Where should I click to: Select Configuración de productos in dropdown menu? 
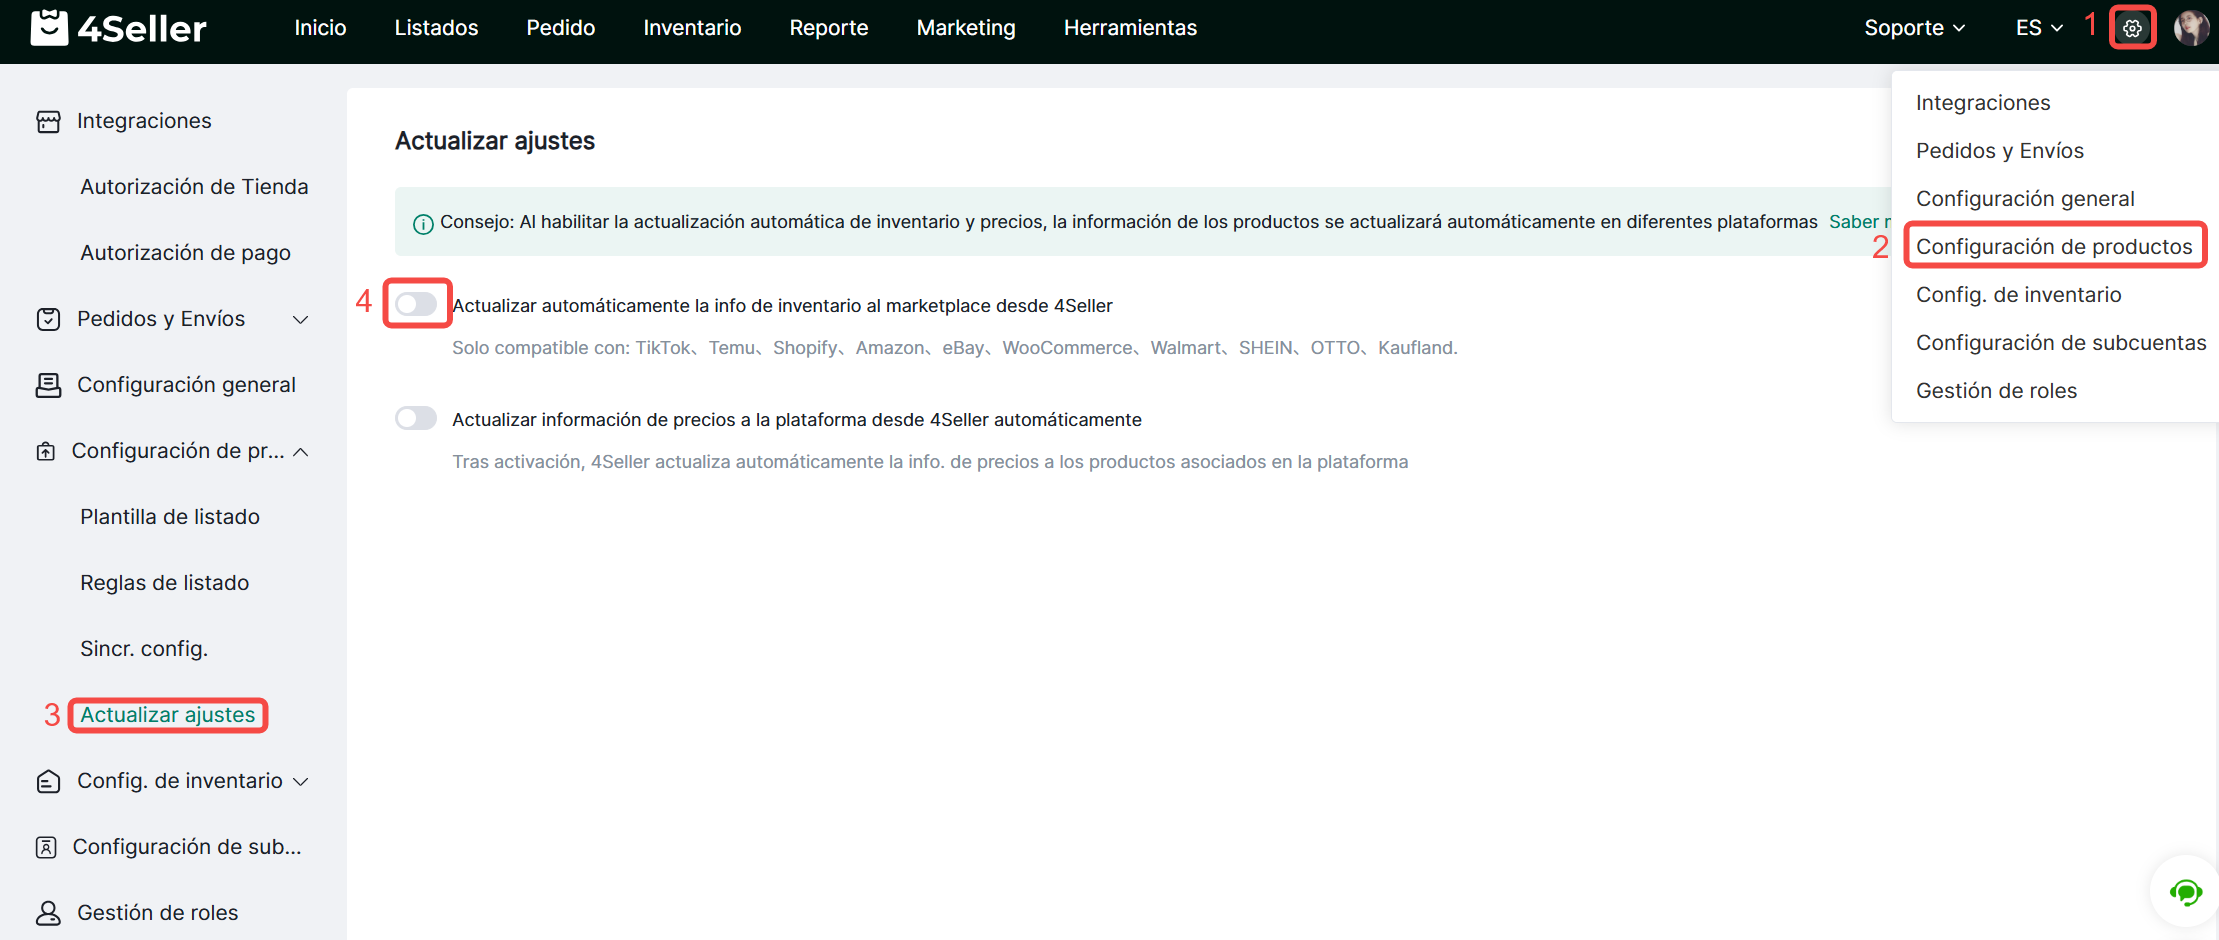[x=2053, y=247]
